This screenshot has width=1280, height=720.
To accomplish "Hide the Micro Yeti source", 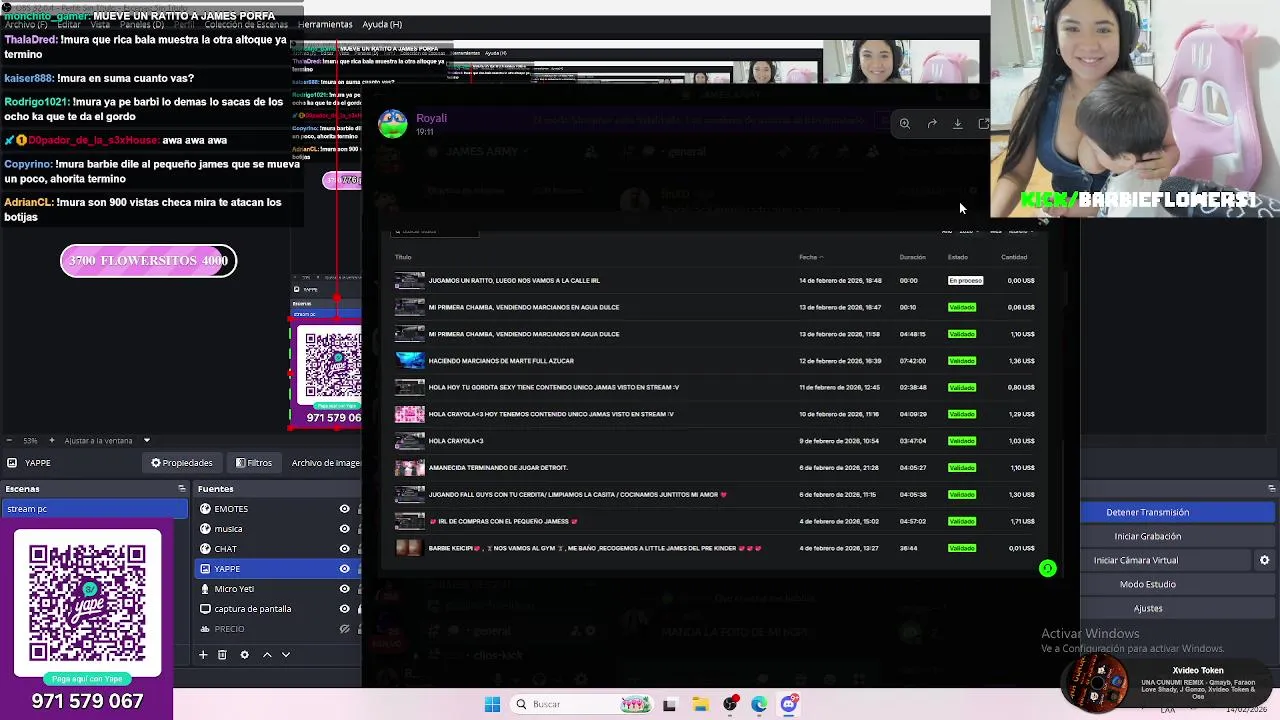I will click(344, 589).
